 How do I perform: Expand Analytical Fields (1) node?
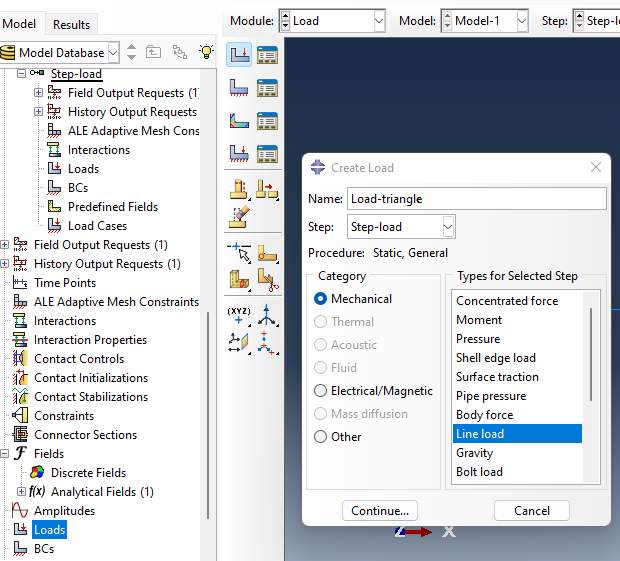tap(21, 491)
